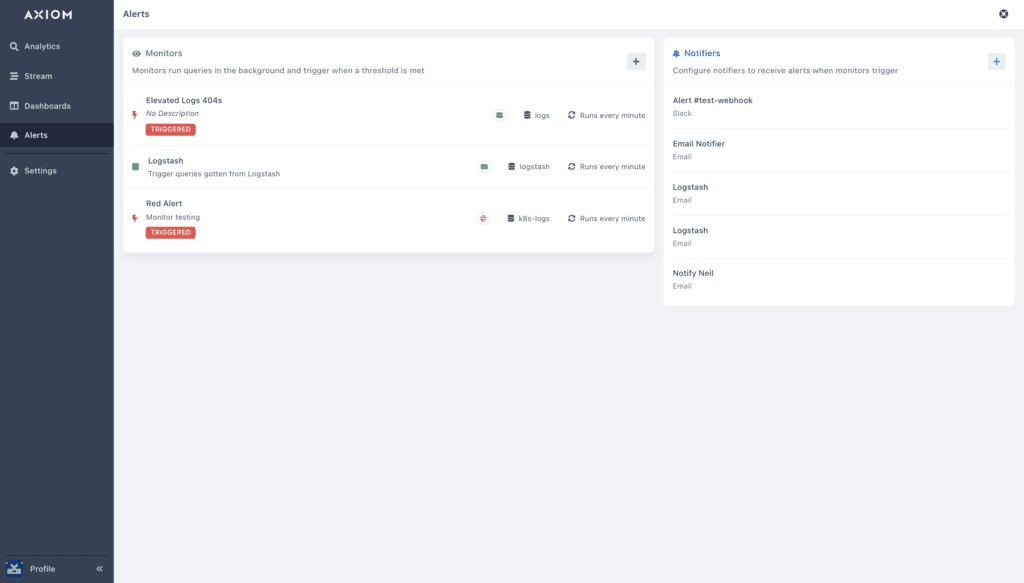Image resolution: width=1024 pixels, height=583 pixels.
Task: Click the green status indicator beside Logstash monitor
Action: (x=135, y=167)
